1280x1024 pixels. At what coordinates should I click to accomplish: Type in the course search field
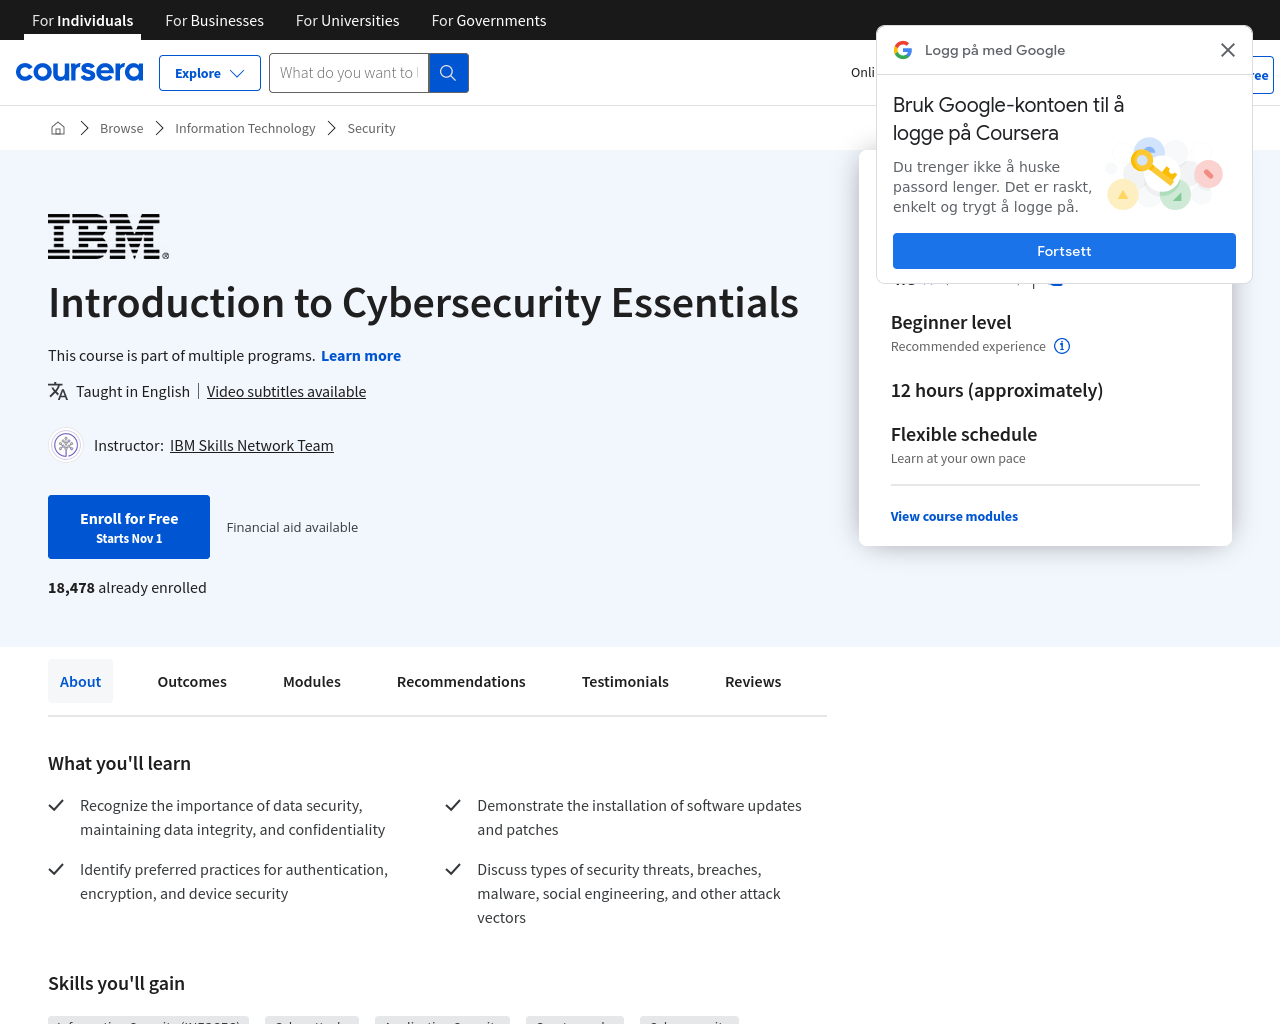[x=348, y=73]
